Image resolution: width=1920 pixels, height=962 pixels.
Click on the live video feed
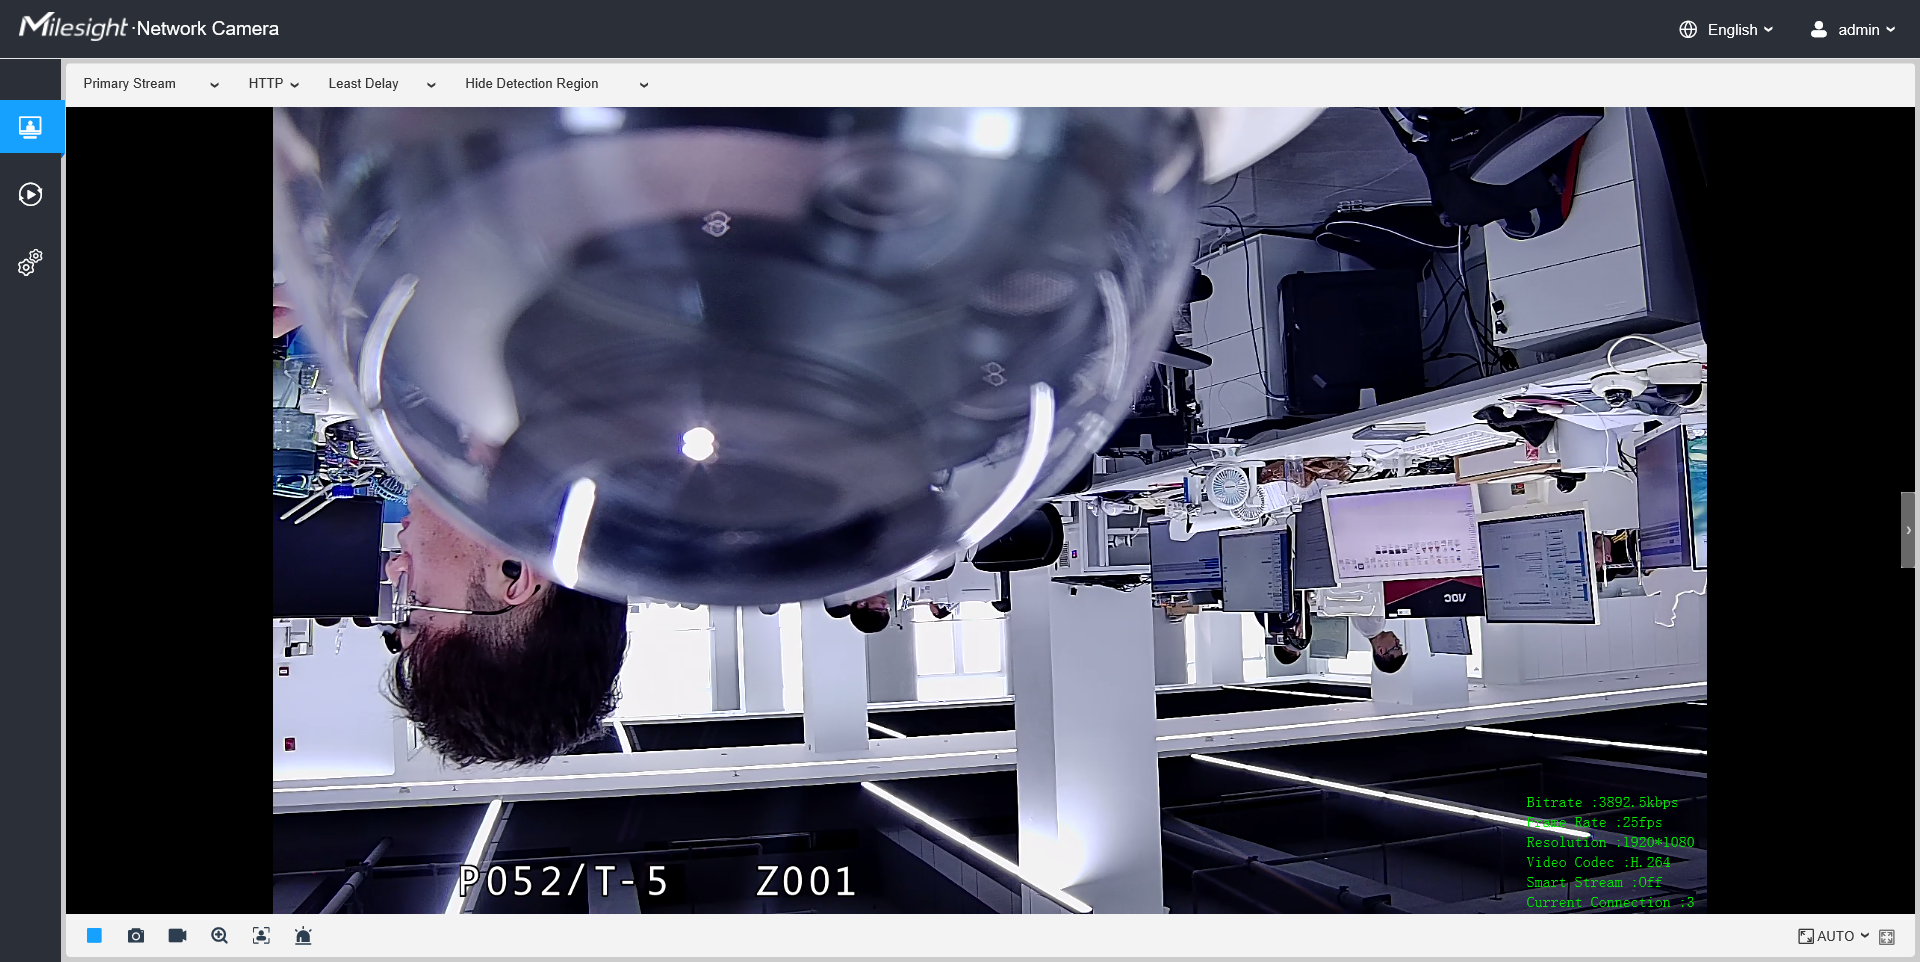(x=990, y=510)
